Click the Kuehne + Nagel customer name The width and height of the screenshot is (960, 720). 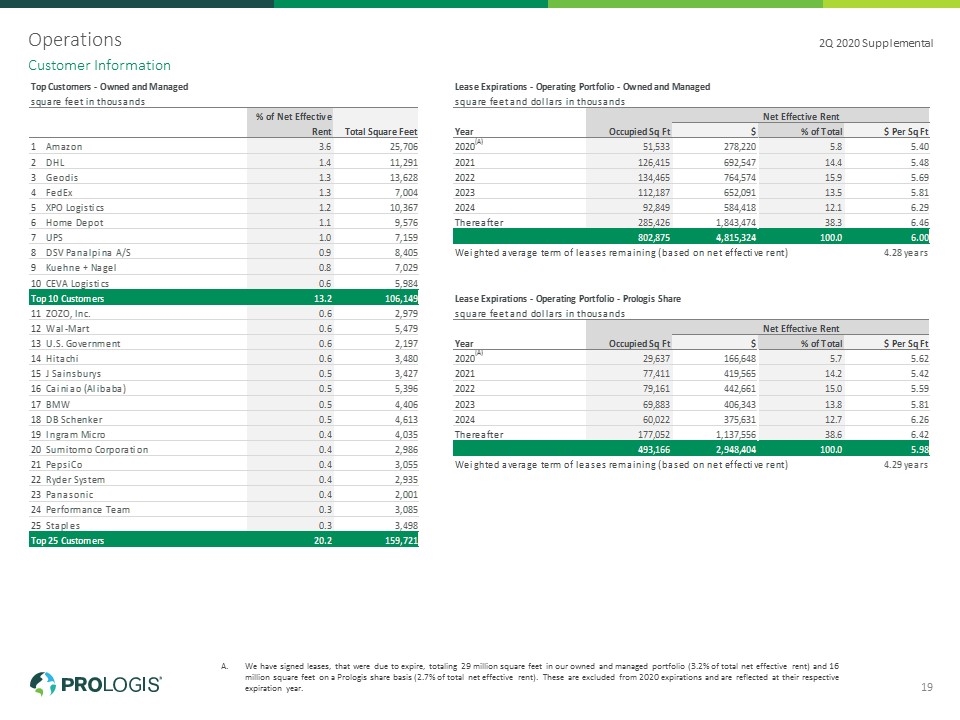tap(81, 268)
